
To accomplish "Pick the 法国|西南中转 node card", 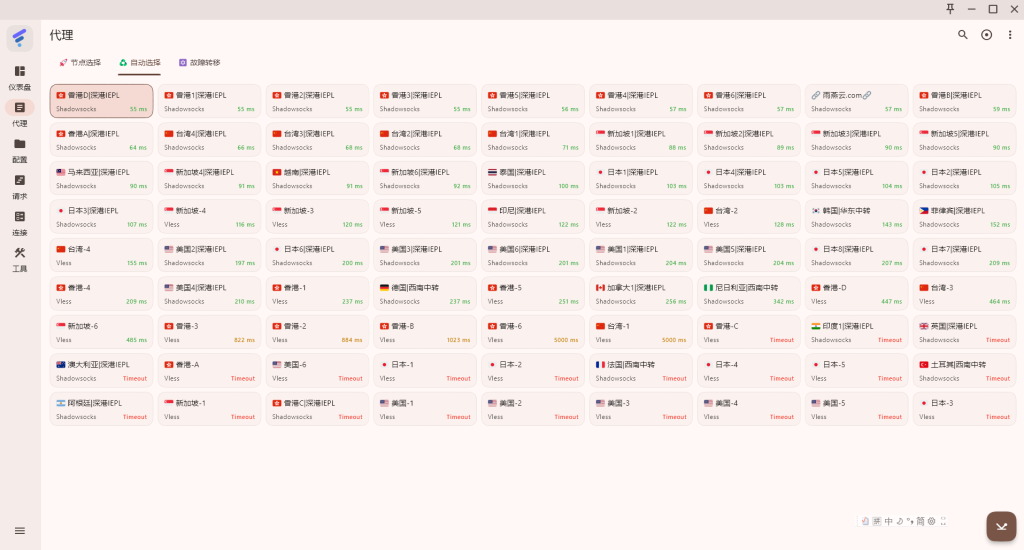I will pos(640,371).
